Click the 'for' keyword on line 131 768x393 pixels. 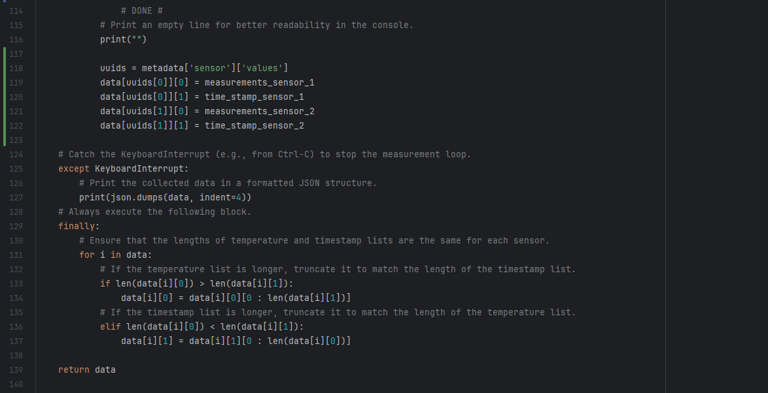[87, 255]
